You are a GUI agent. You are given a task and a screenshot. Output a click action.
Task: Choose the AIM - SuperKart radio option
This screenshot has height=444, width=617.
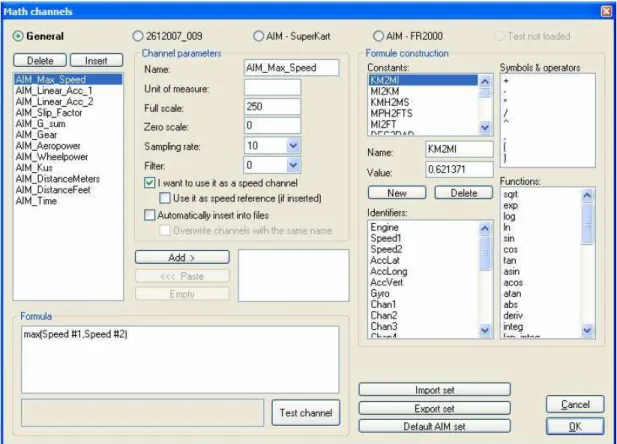[x=258, y=36]
